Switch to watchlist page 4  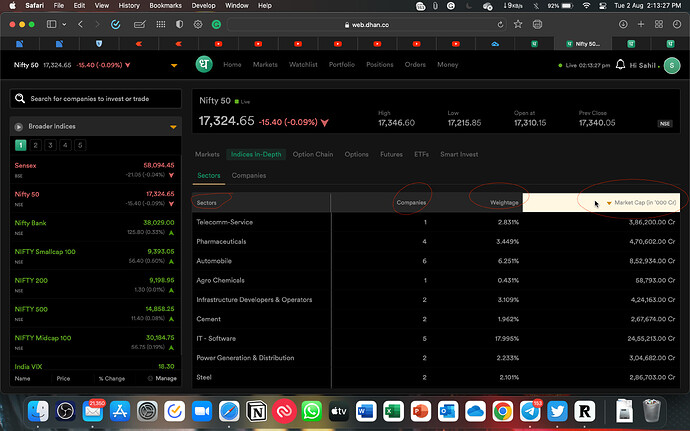[x=65, y=145]
